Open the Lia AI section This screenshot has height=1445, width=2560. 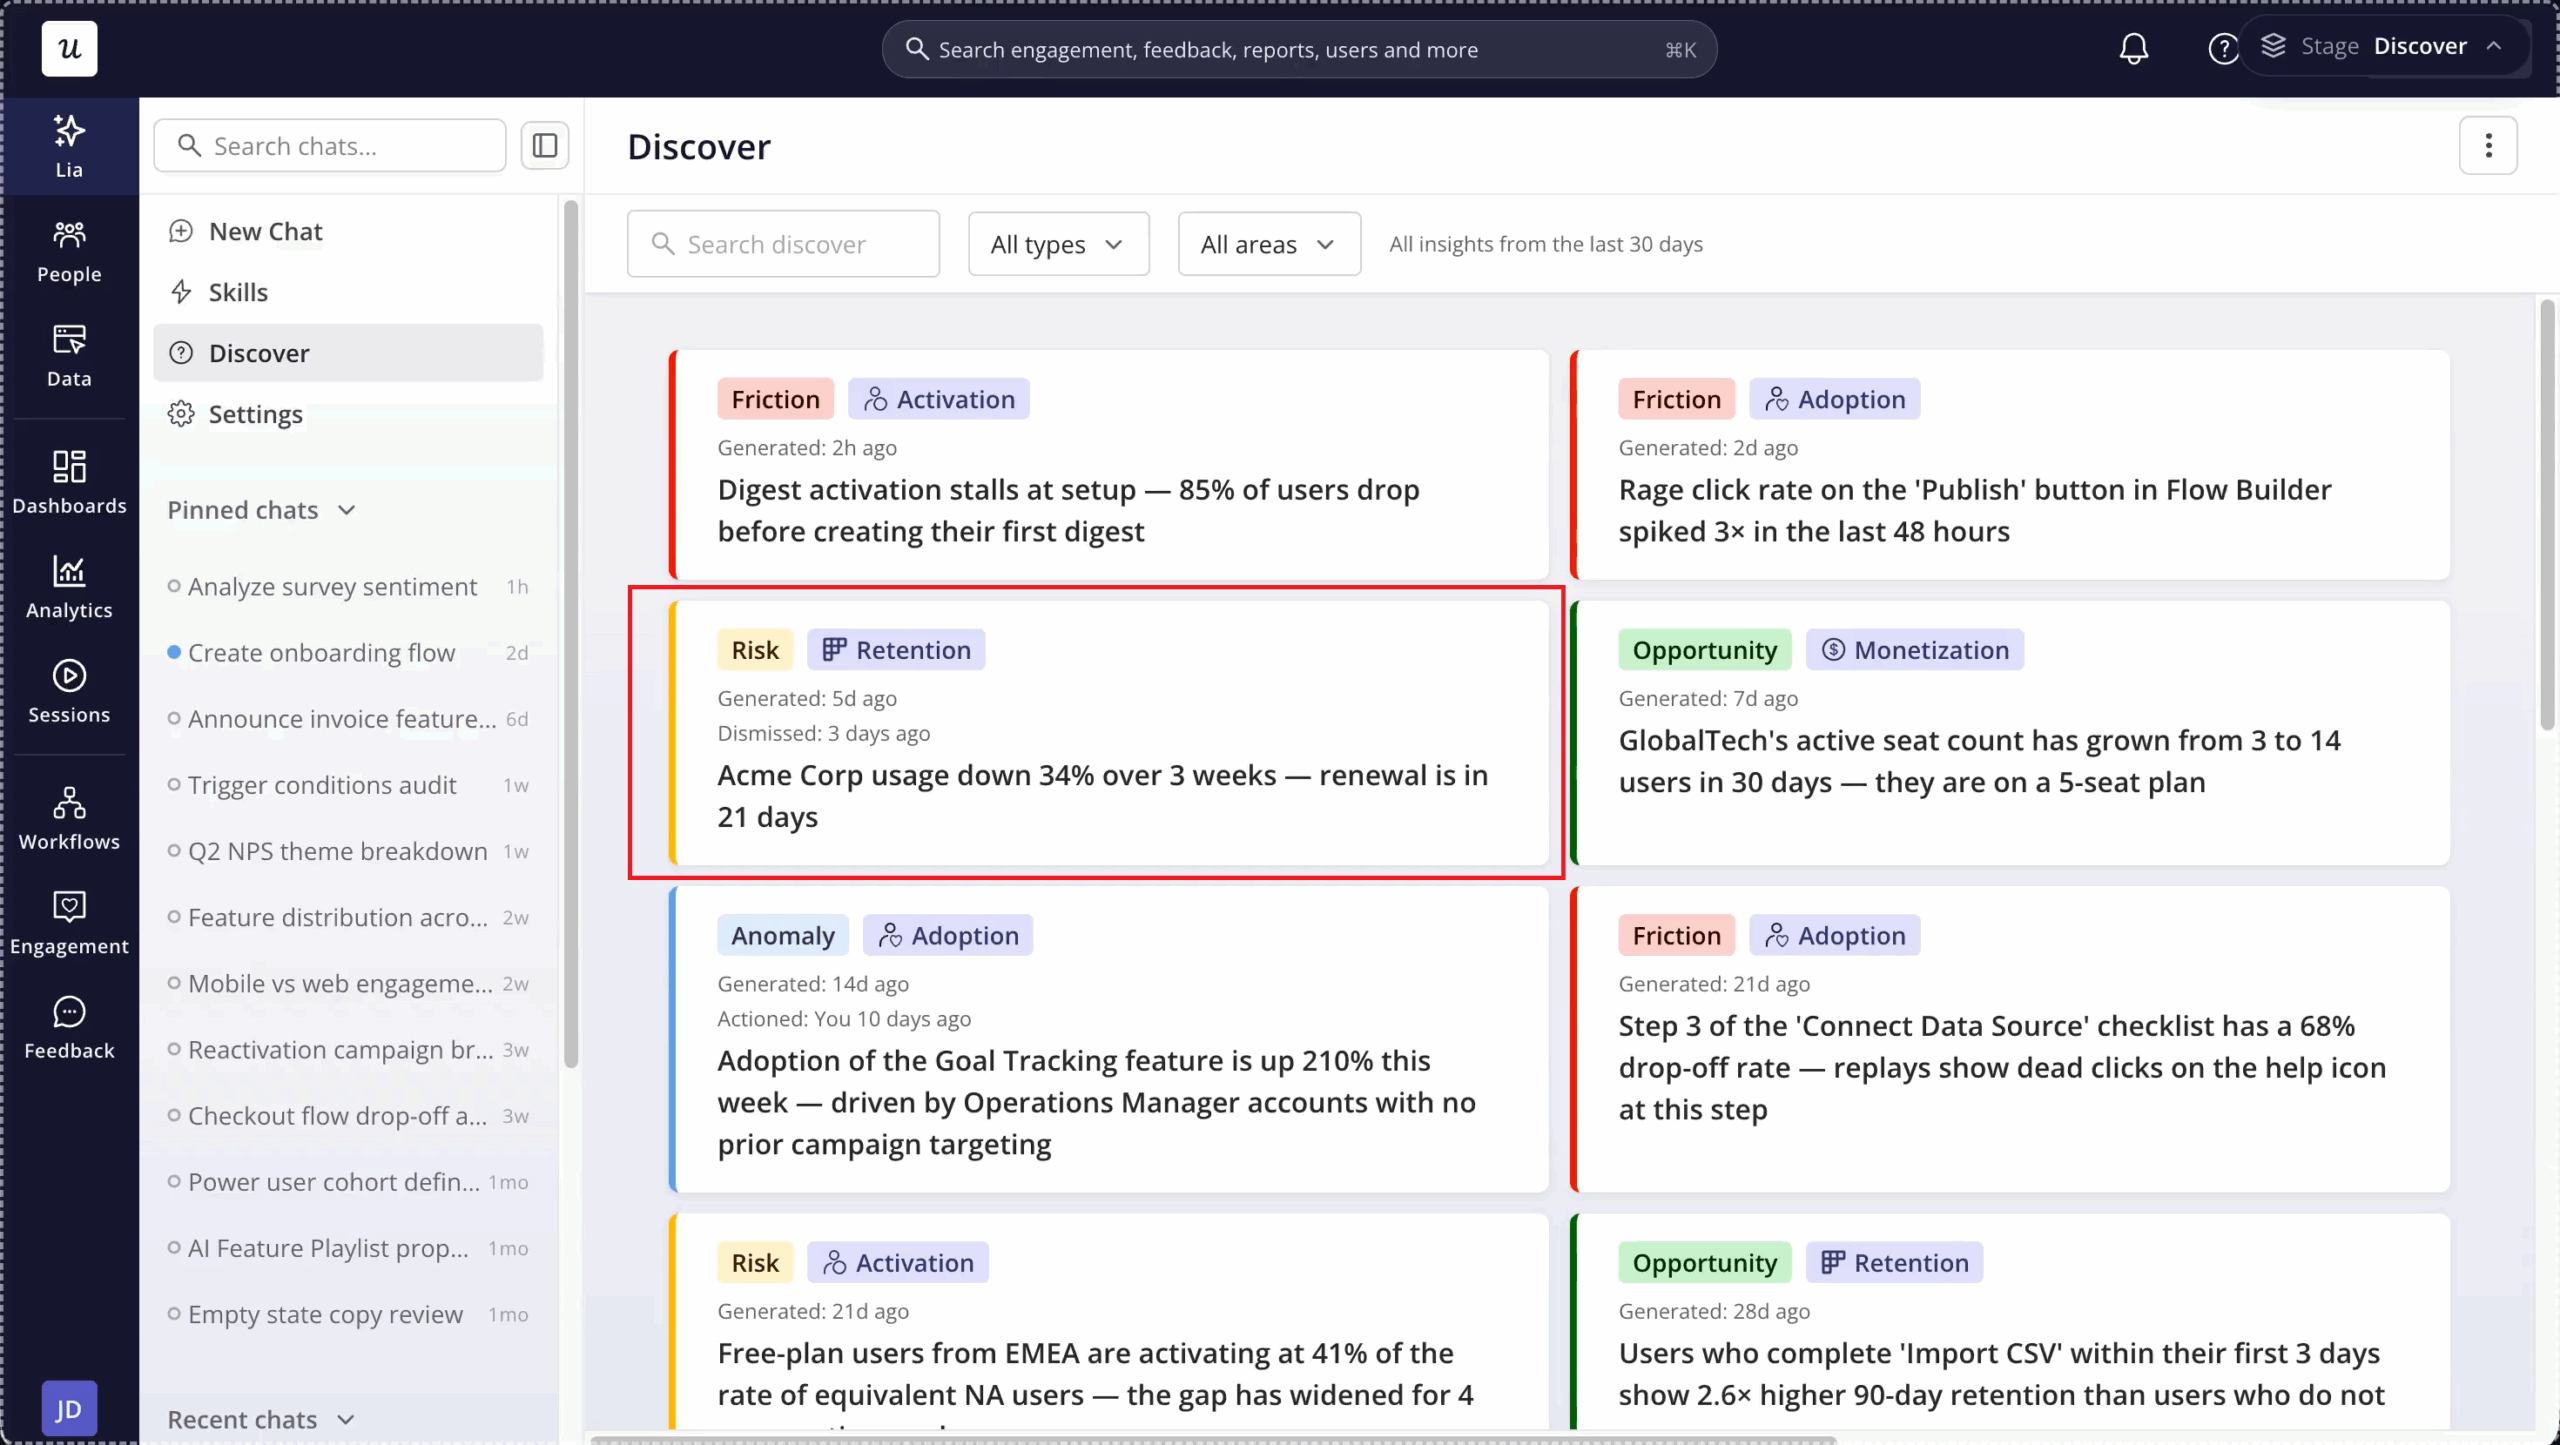(x=69, y=146)
